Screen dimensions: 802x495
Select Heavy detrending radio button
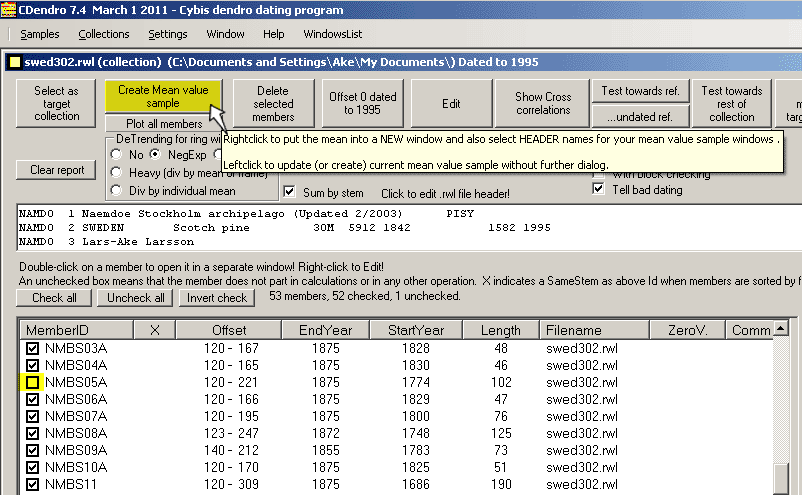click(117, 173)
